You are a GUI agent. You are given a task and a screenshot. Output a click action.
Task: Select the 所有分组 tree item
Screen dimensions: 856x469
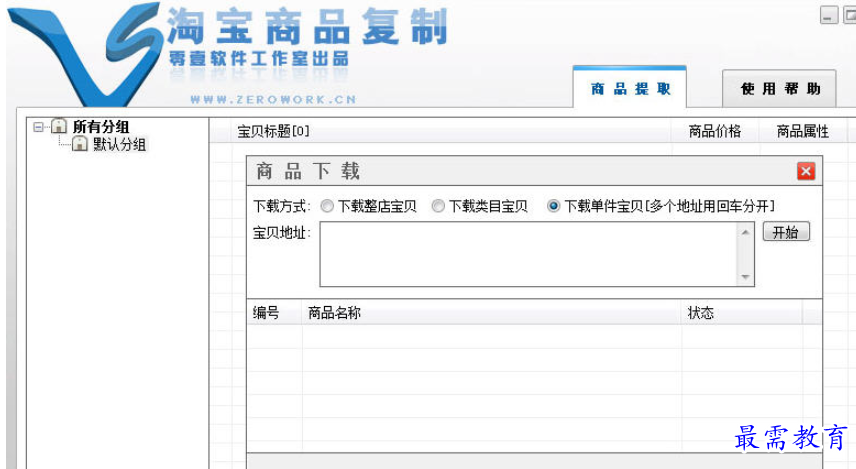pos(100,127)
